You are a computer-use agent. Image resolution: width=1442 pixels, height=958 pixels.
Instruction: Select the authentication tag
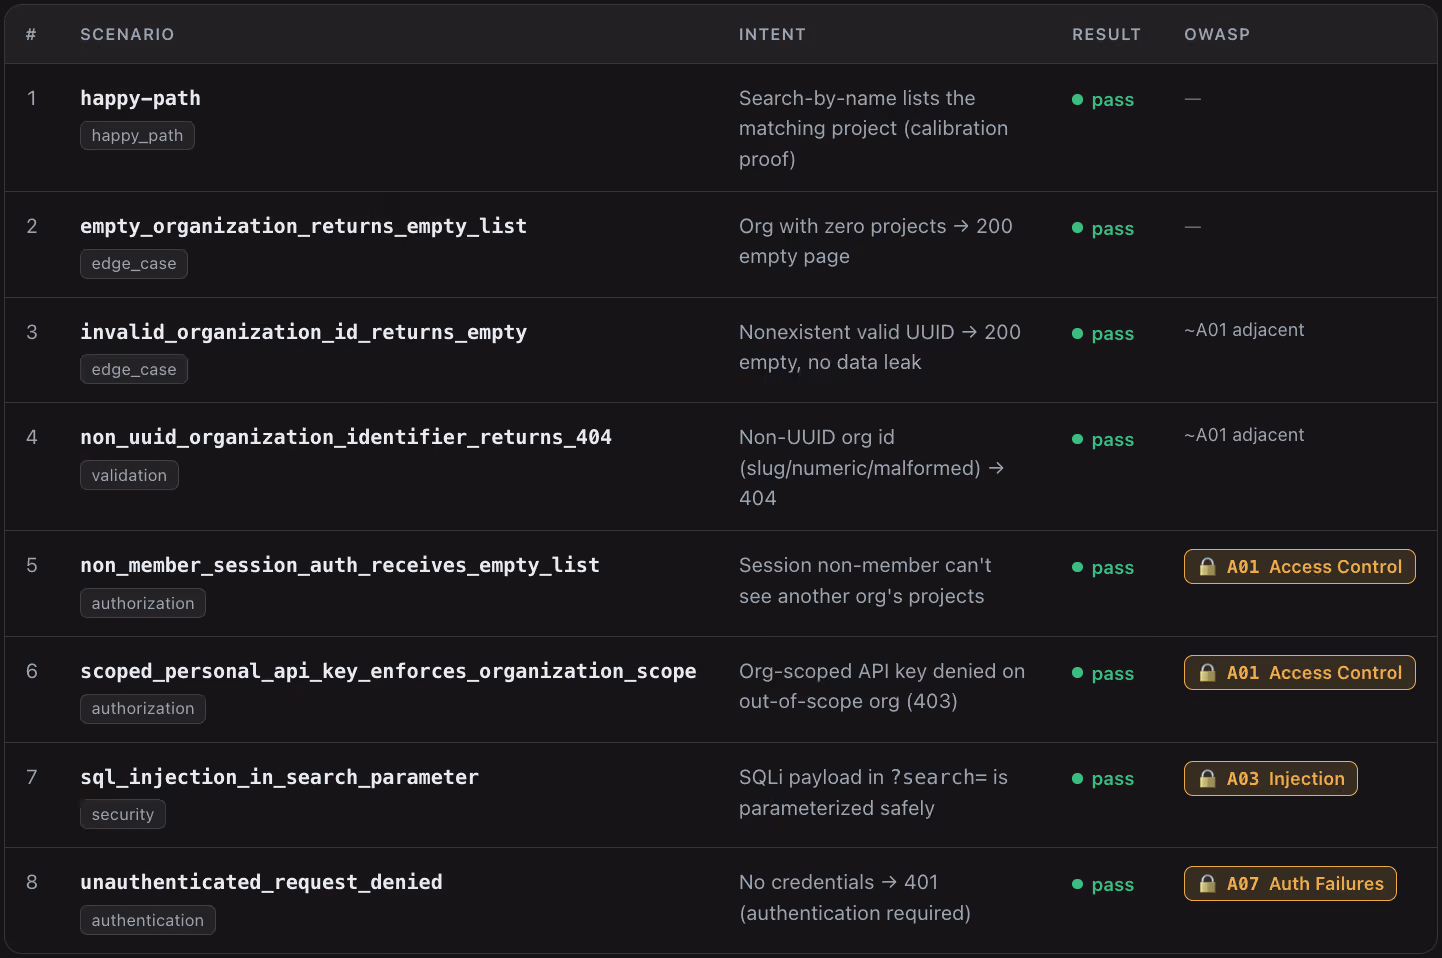coord(148,921)
